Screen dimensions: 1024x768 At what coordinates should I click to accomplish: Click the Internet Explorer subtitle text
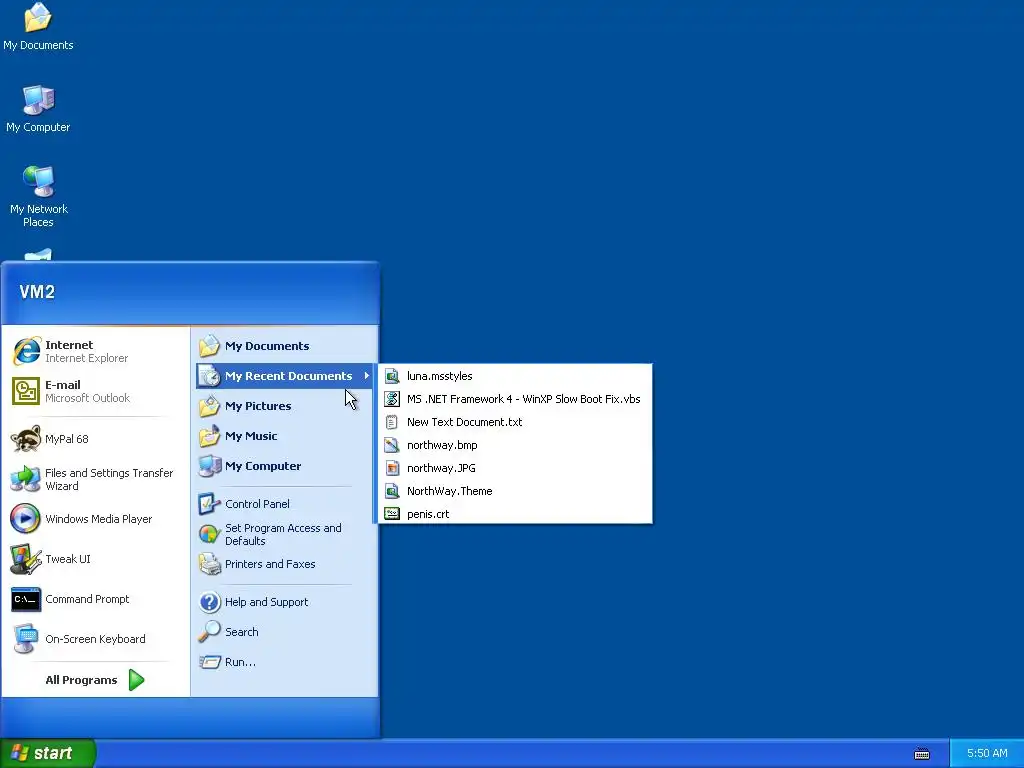click(86, 359)
